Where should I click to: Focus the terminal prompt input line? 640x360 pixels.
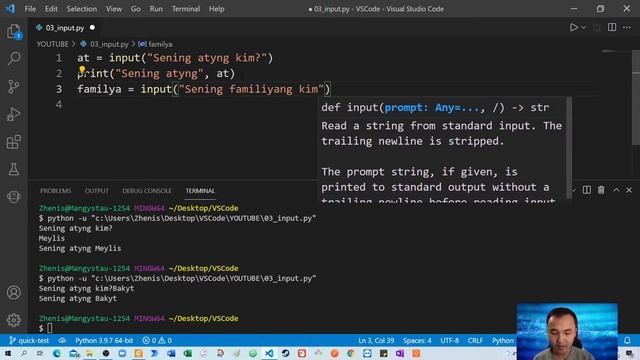pyautogui.click(x=49, y=328)
